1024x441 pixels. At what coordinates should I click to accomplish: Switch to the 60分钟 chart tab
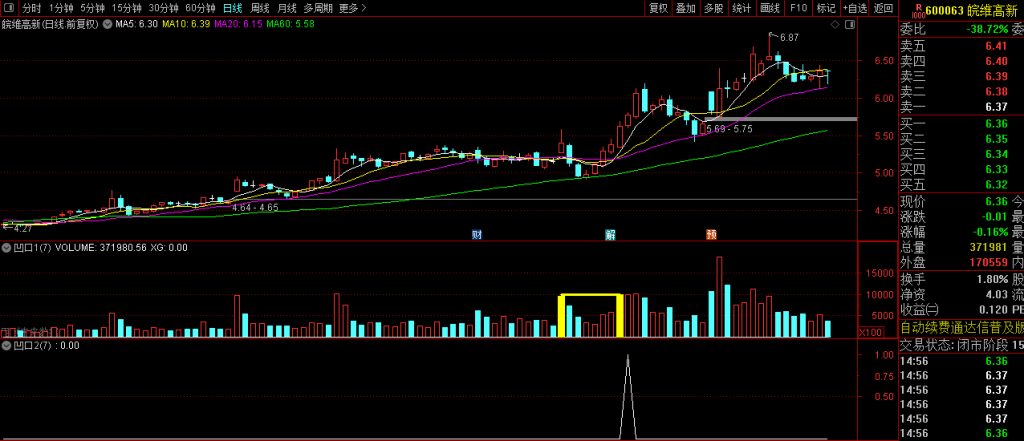(x=200, y=8)
